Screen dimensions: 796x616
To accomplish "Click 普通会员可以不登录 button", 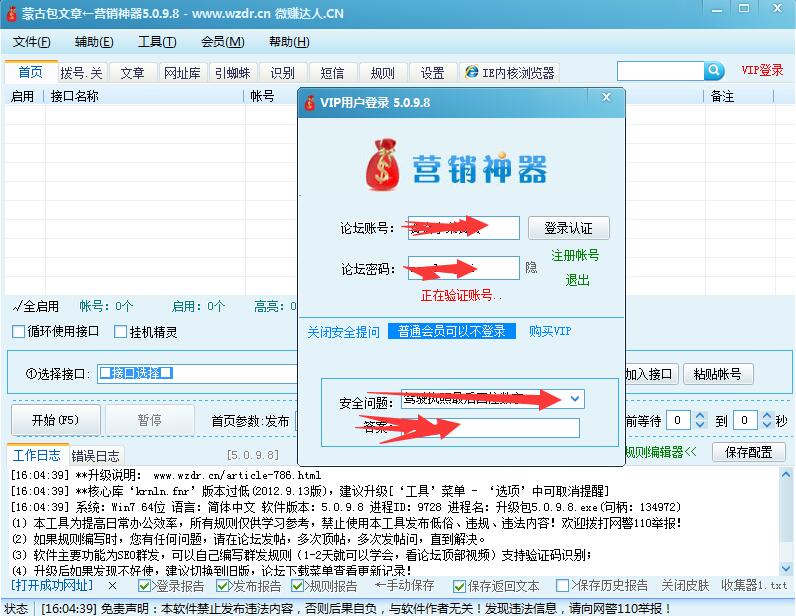I will [x=451, y=331].
